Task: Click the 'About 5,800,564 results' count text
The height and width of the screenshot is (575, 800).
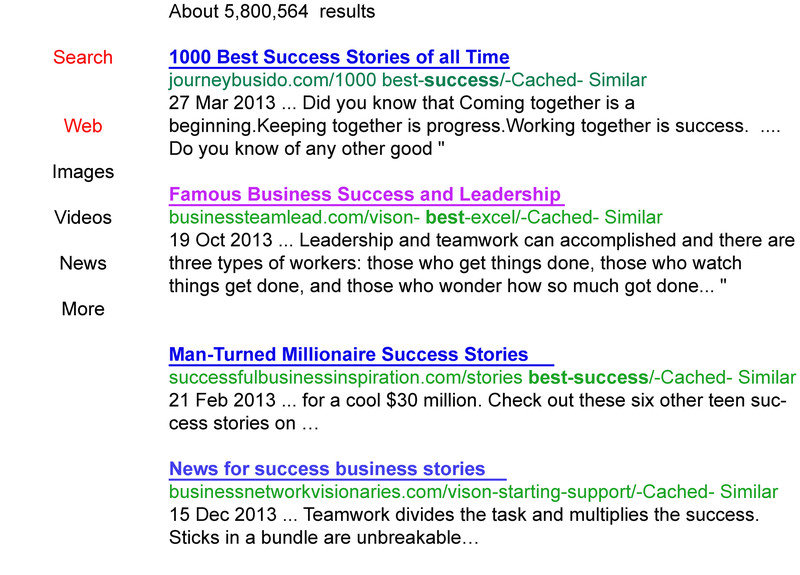Action: coord(272,11)
